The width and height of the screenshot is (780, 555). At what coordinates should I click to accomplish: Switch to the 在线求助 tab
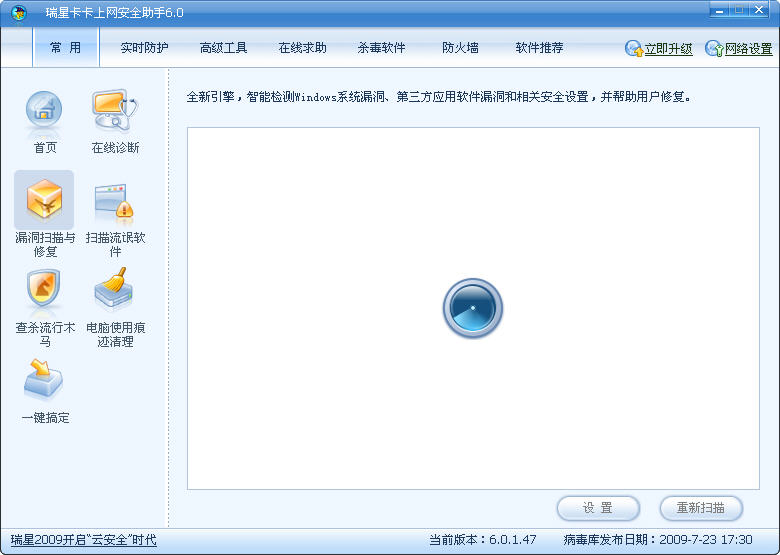302,48
